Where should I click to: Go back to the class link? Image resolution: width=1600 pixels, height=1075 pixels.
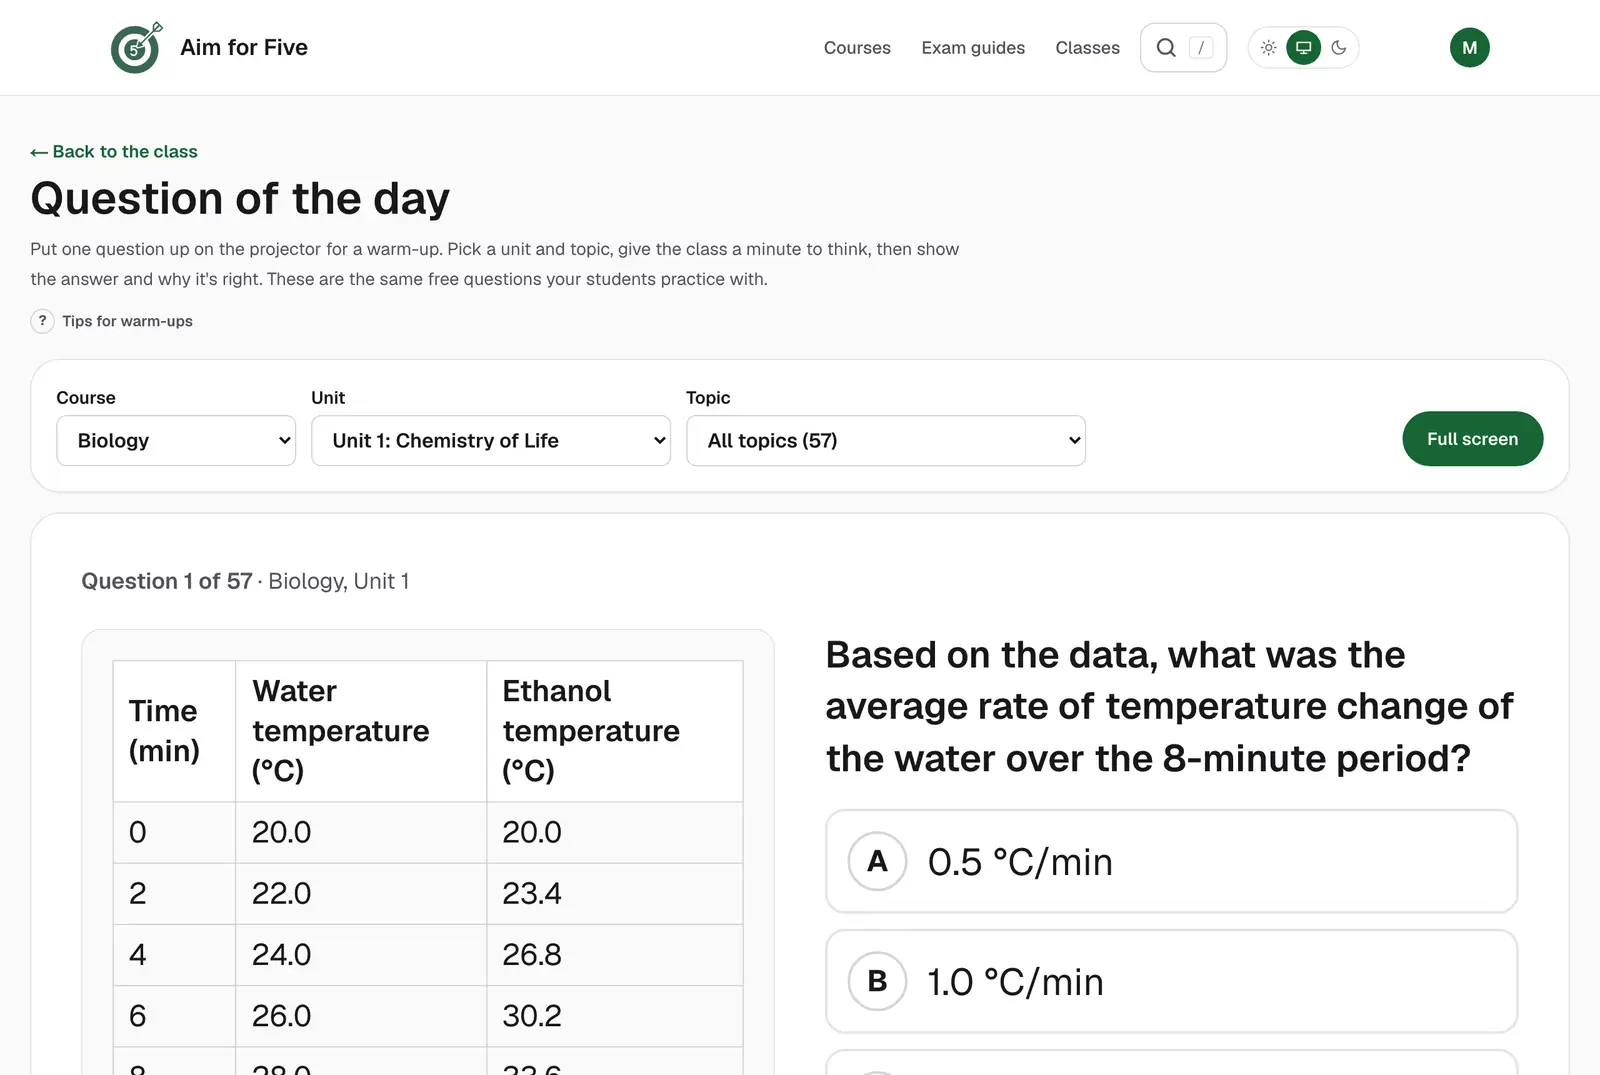(114, 152)
